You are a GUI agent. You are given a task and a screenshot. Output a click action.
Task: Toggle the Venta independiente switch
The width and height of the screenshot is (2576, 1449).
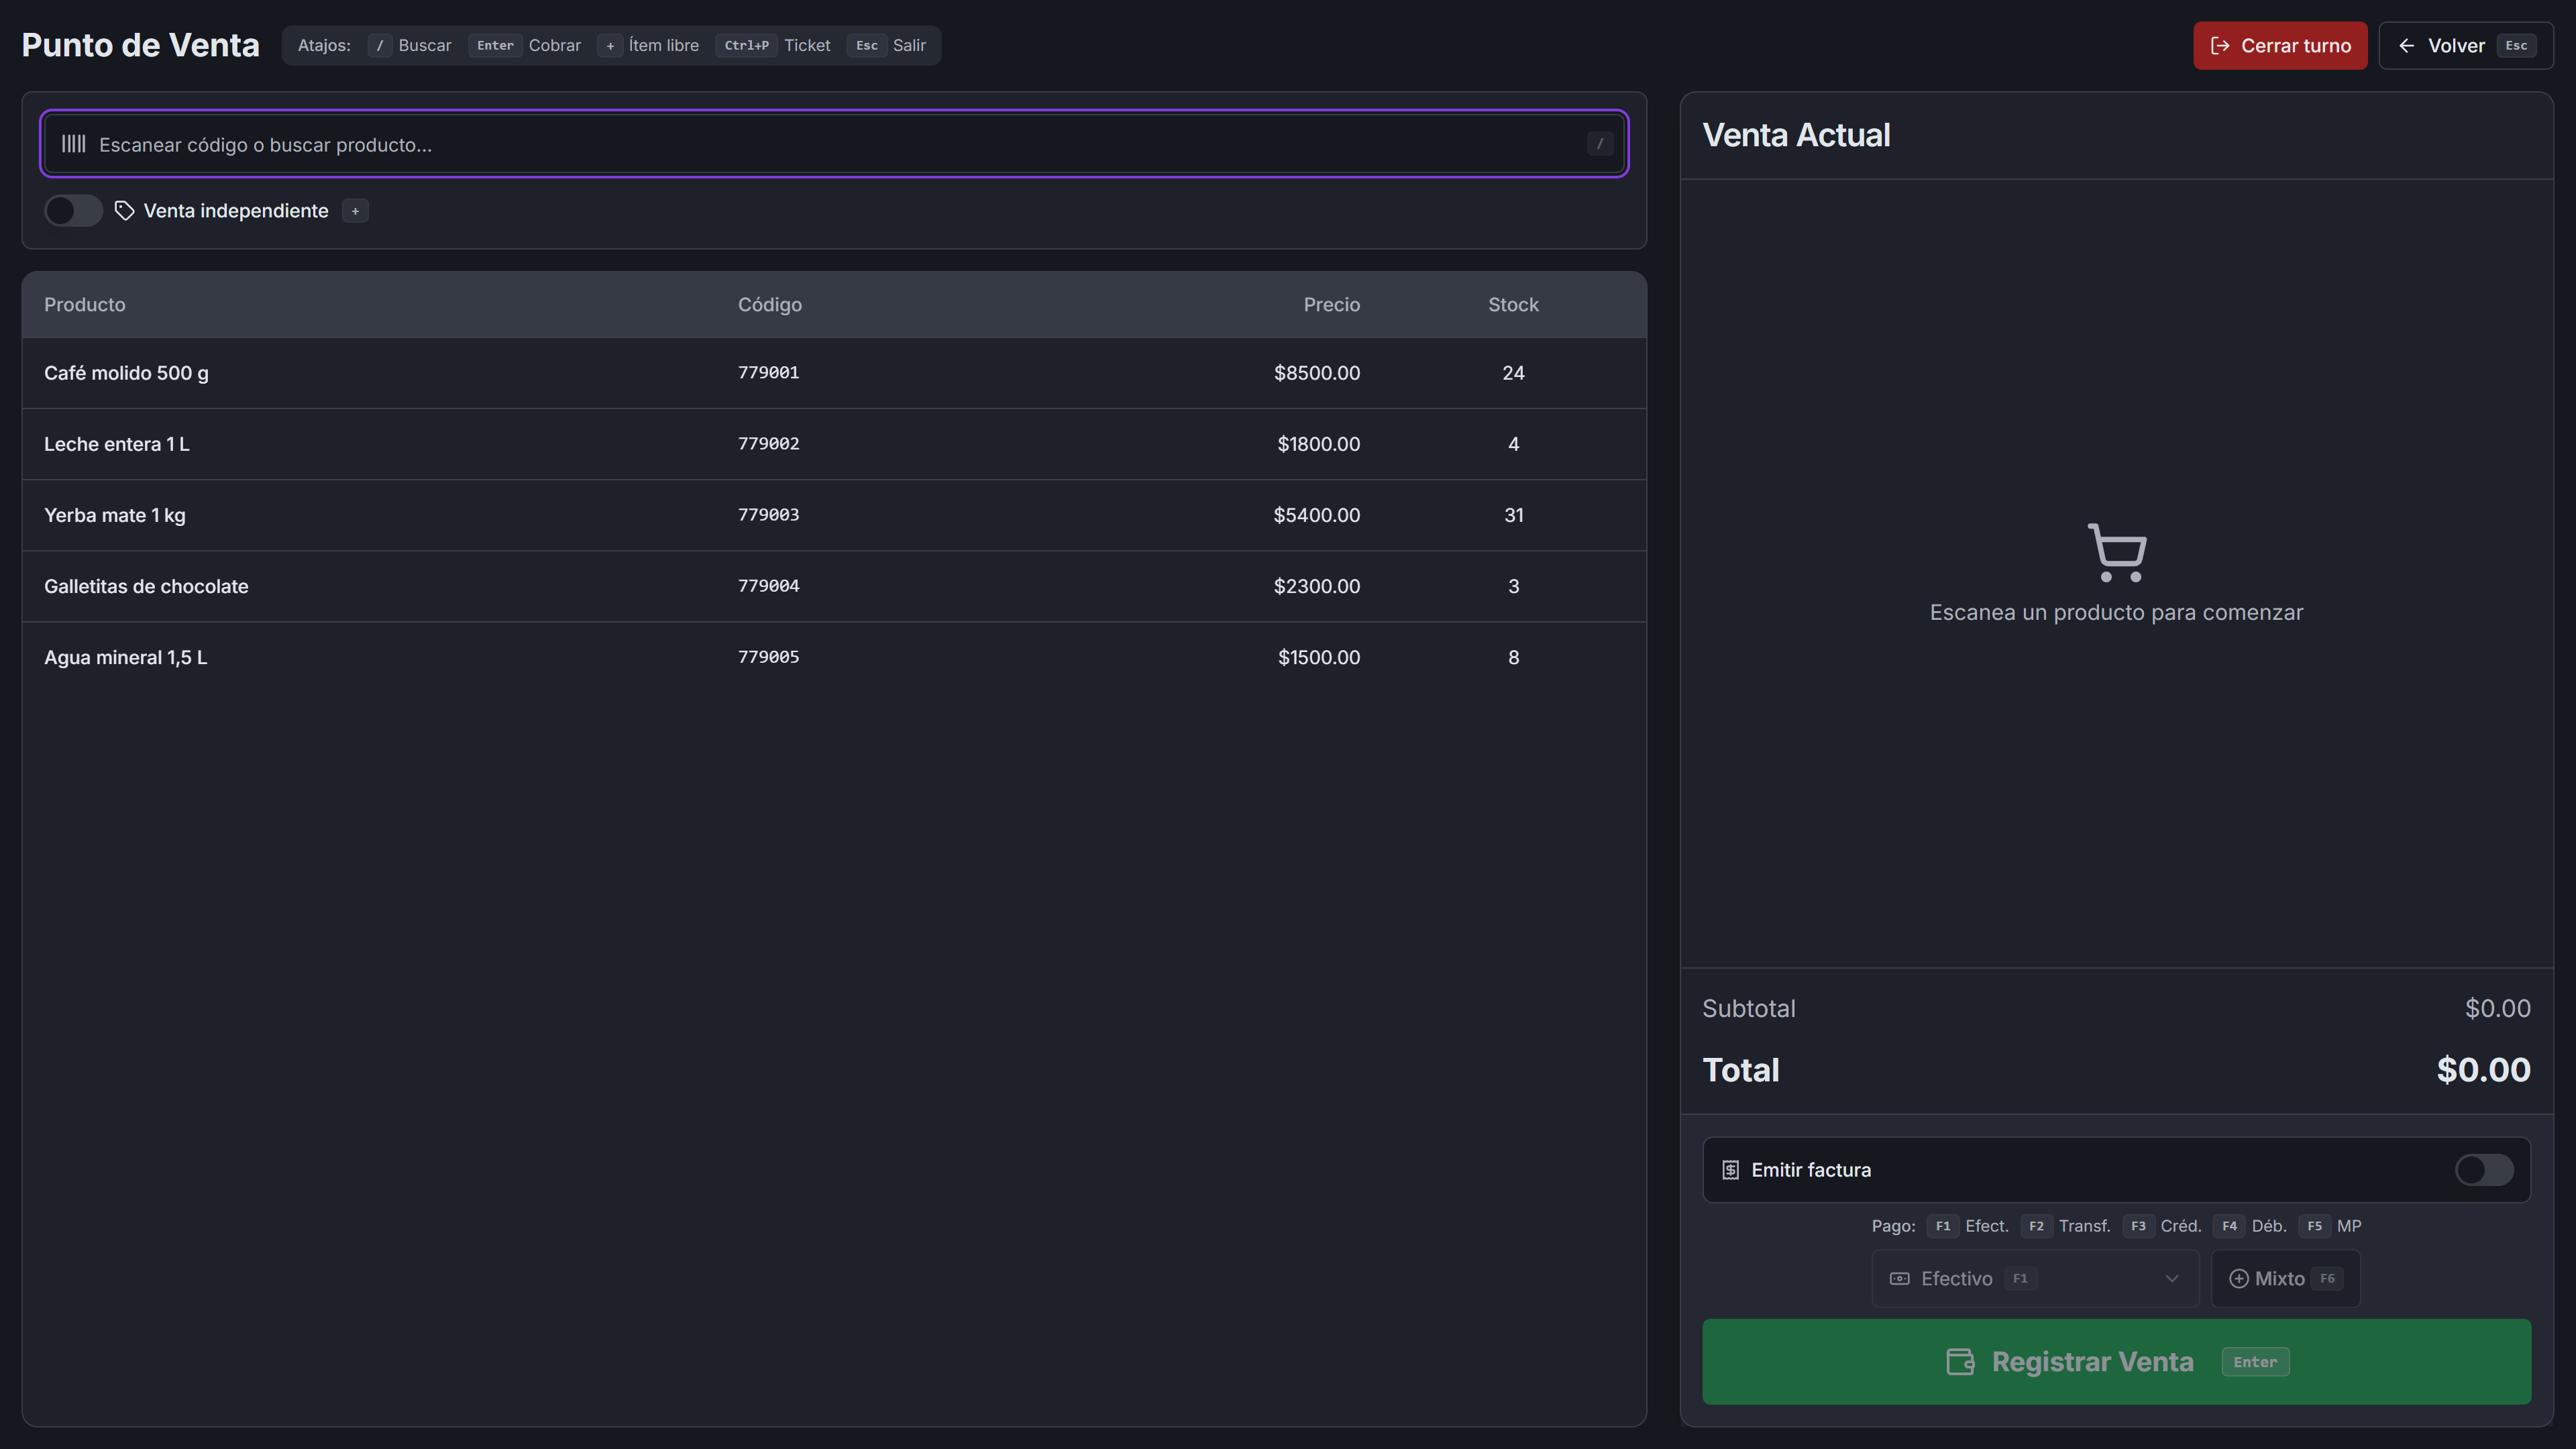(x=73, y=211)
